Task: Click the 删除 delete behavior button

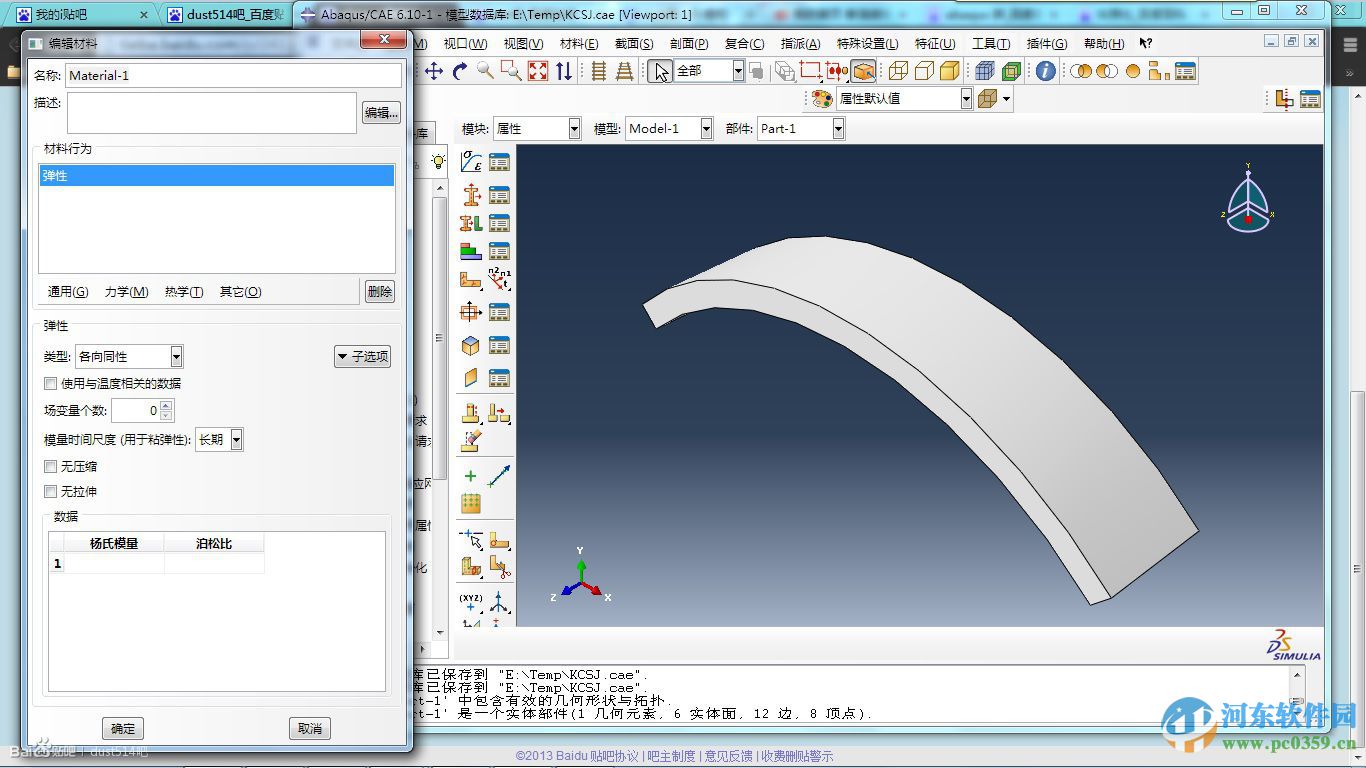Action: pos(380,292)
